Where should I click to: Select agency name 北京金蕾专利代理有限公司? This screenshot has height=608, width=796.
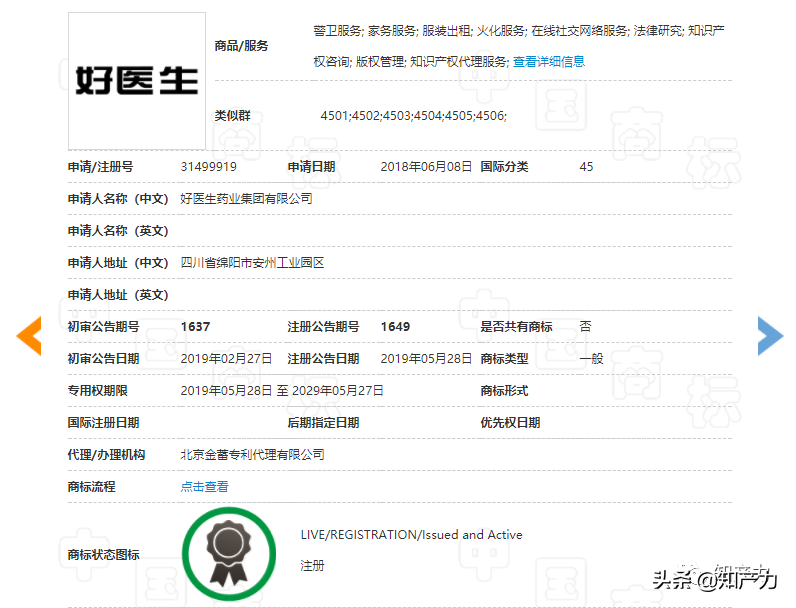click(x=252, y=454)
